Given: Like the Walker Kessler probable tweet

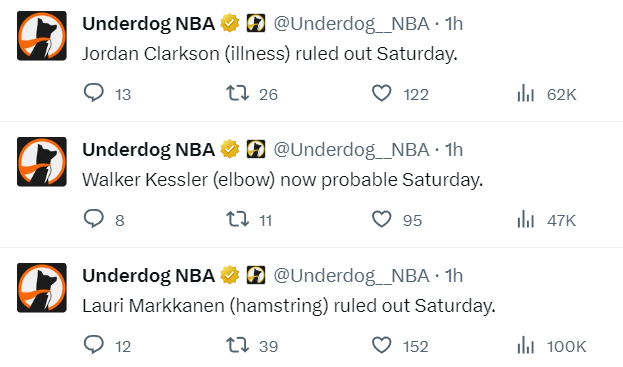Looking at the screenshot, I should [x=381, y=219].
